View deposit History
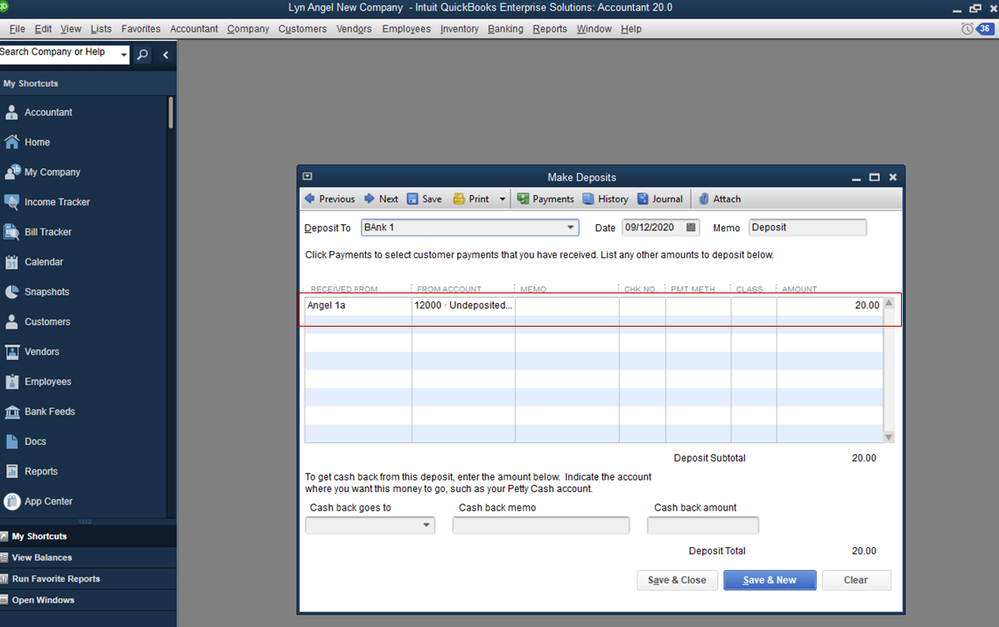Screen dimensions: 999x627 coord(605,199)
